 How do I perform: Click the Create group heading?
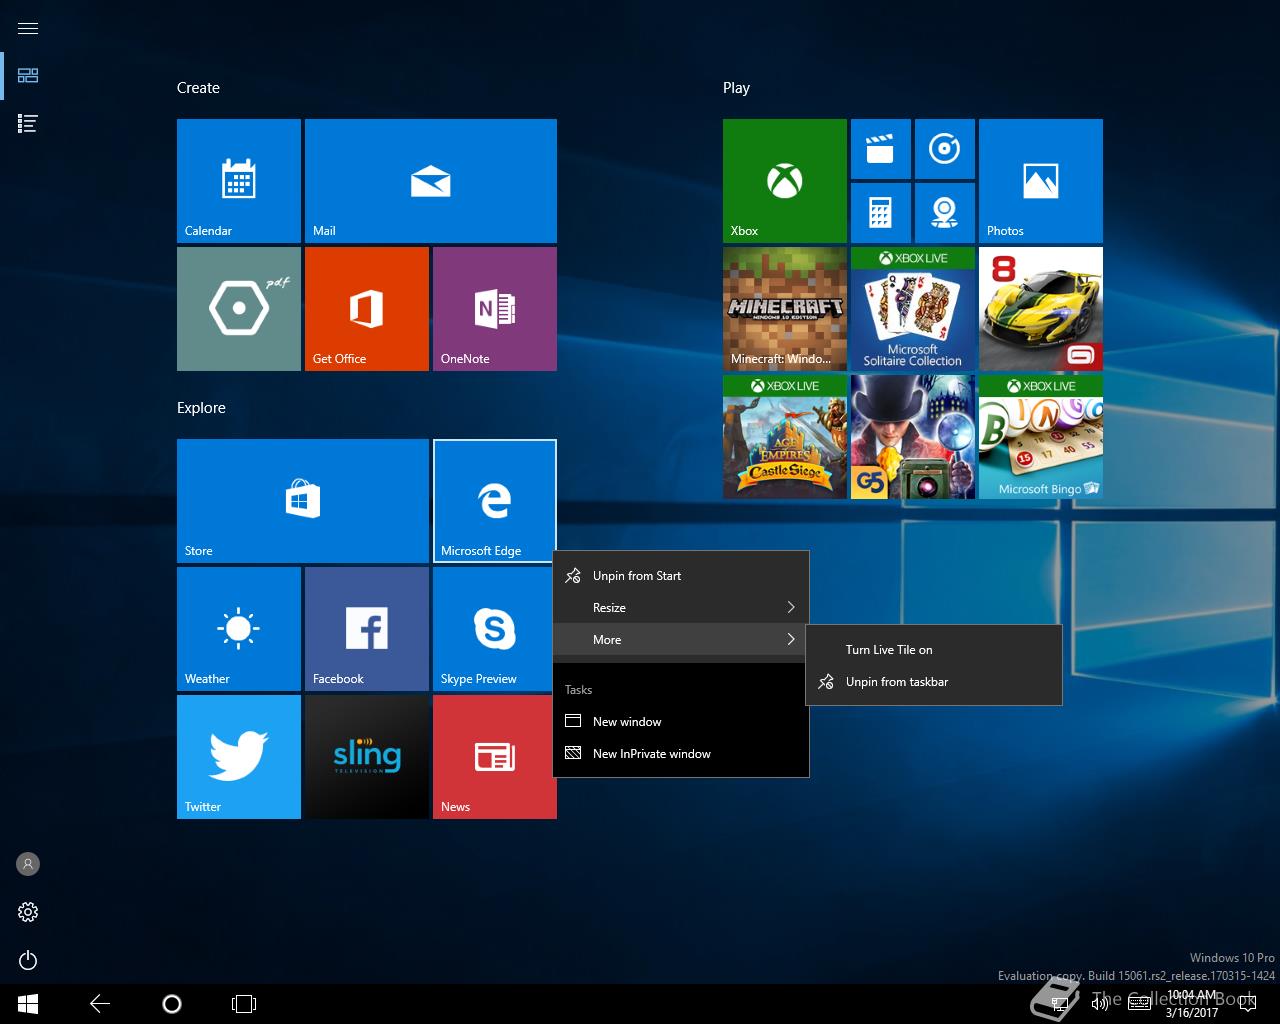(198, 88)
